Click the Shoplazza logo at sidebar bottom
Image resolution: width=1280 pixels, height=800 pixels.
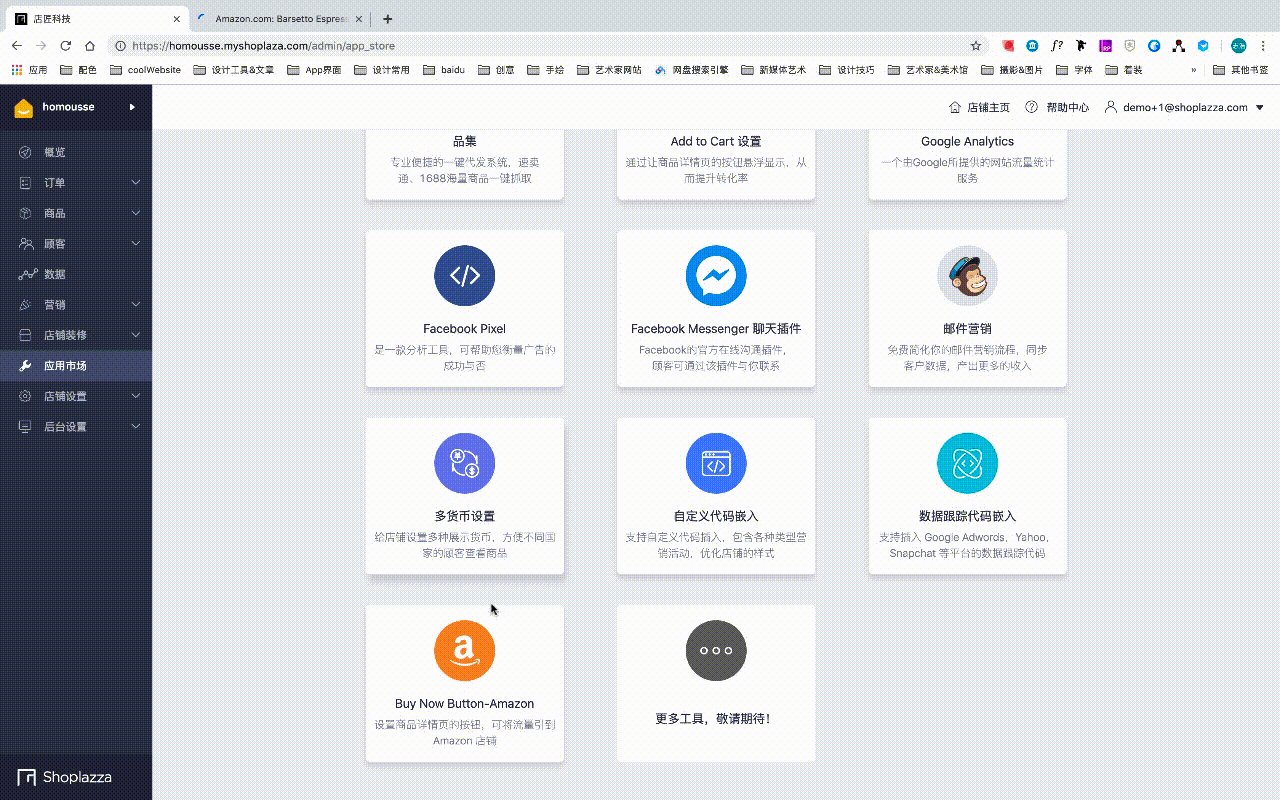[64, 777]
